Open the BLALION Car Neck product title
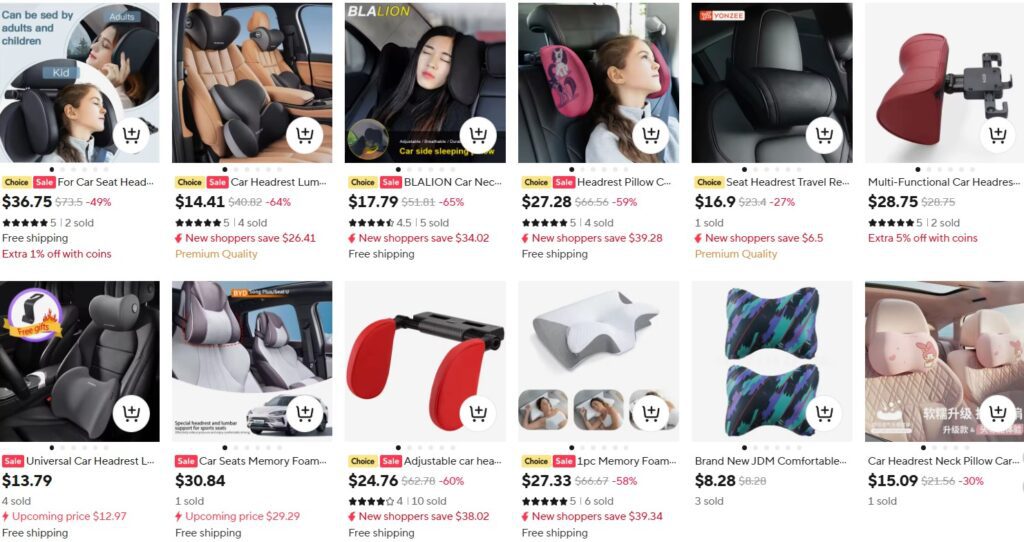 (453, 182)
